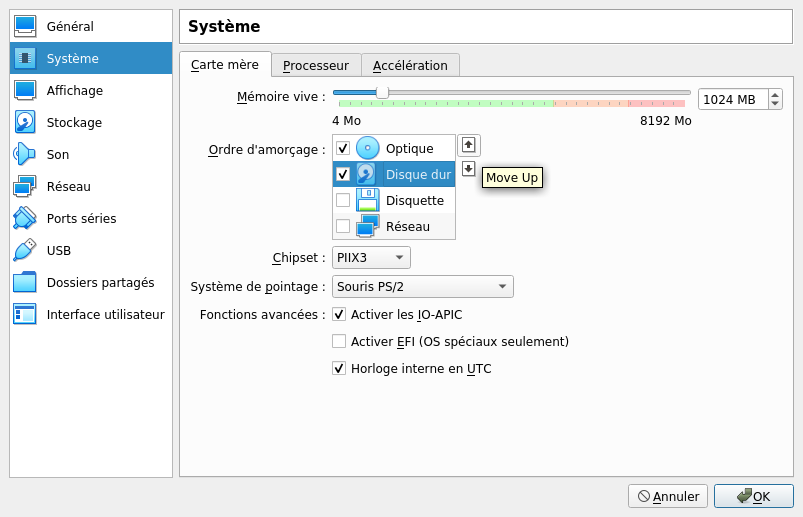Click the move down arrow for boot order

(x=469, y=168)
